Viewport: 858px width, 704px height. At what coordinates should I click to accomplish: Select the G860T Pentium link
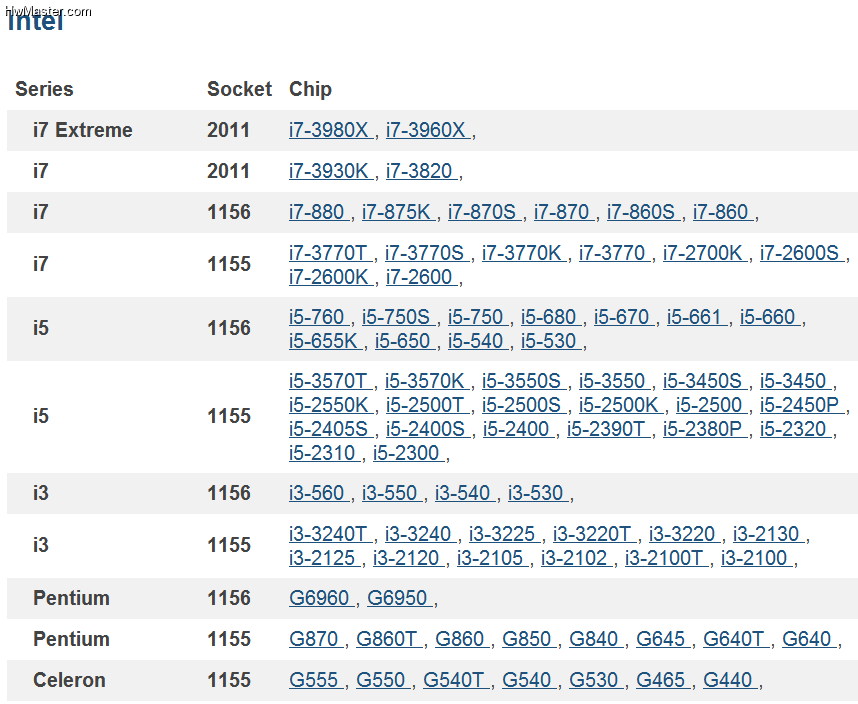[389, 639]
